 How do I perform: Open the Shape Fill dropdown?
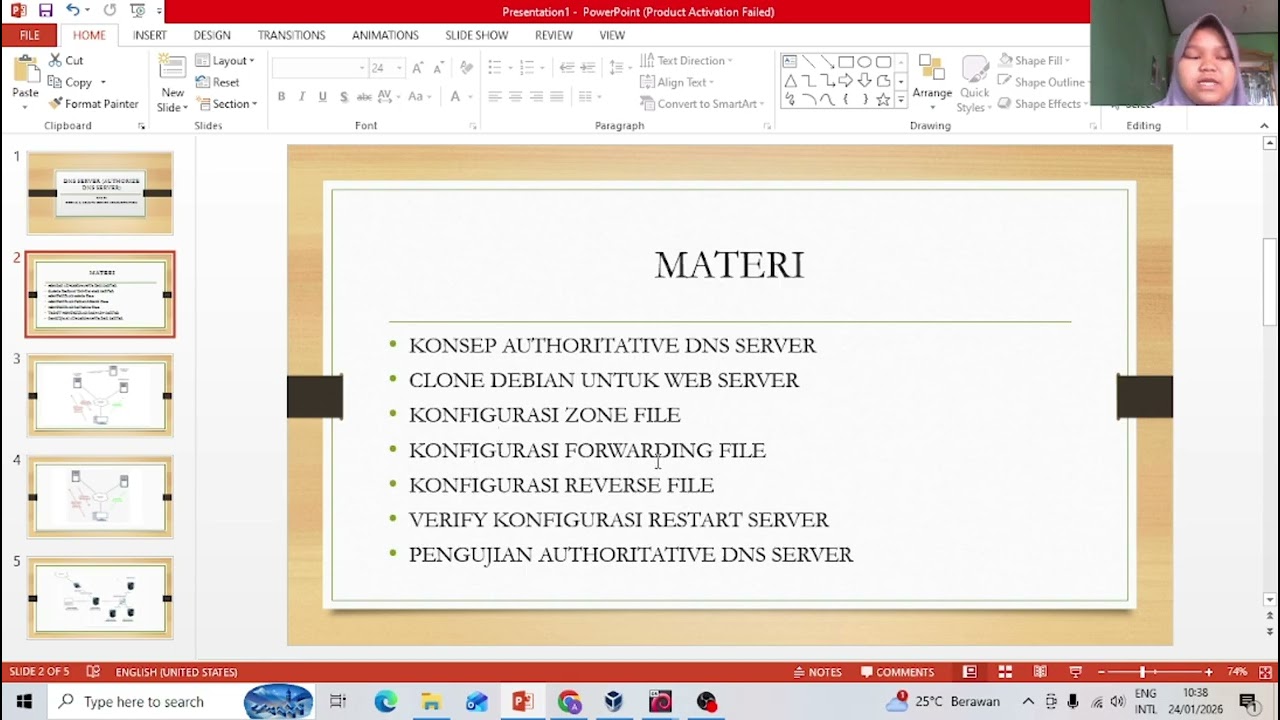tap(1034, 60)
